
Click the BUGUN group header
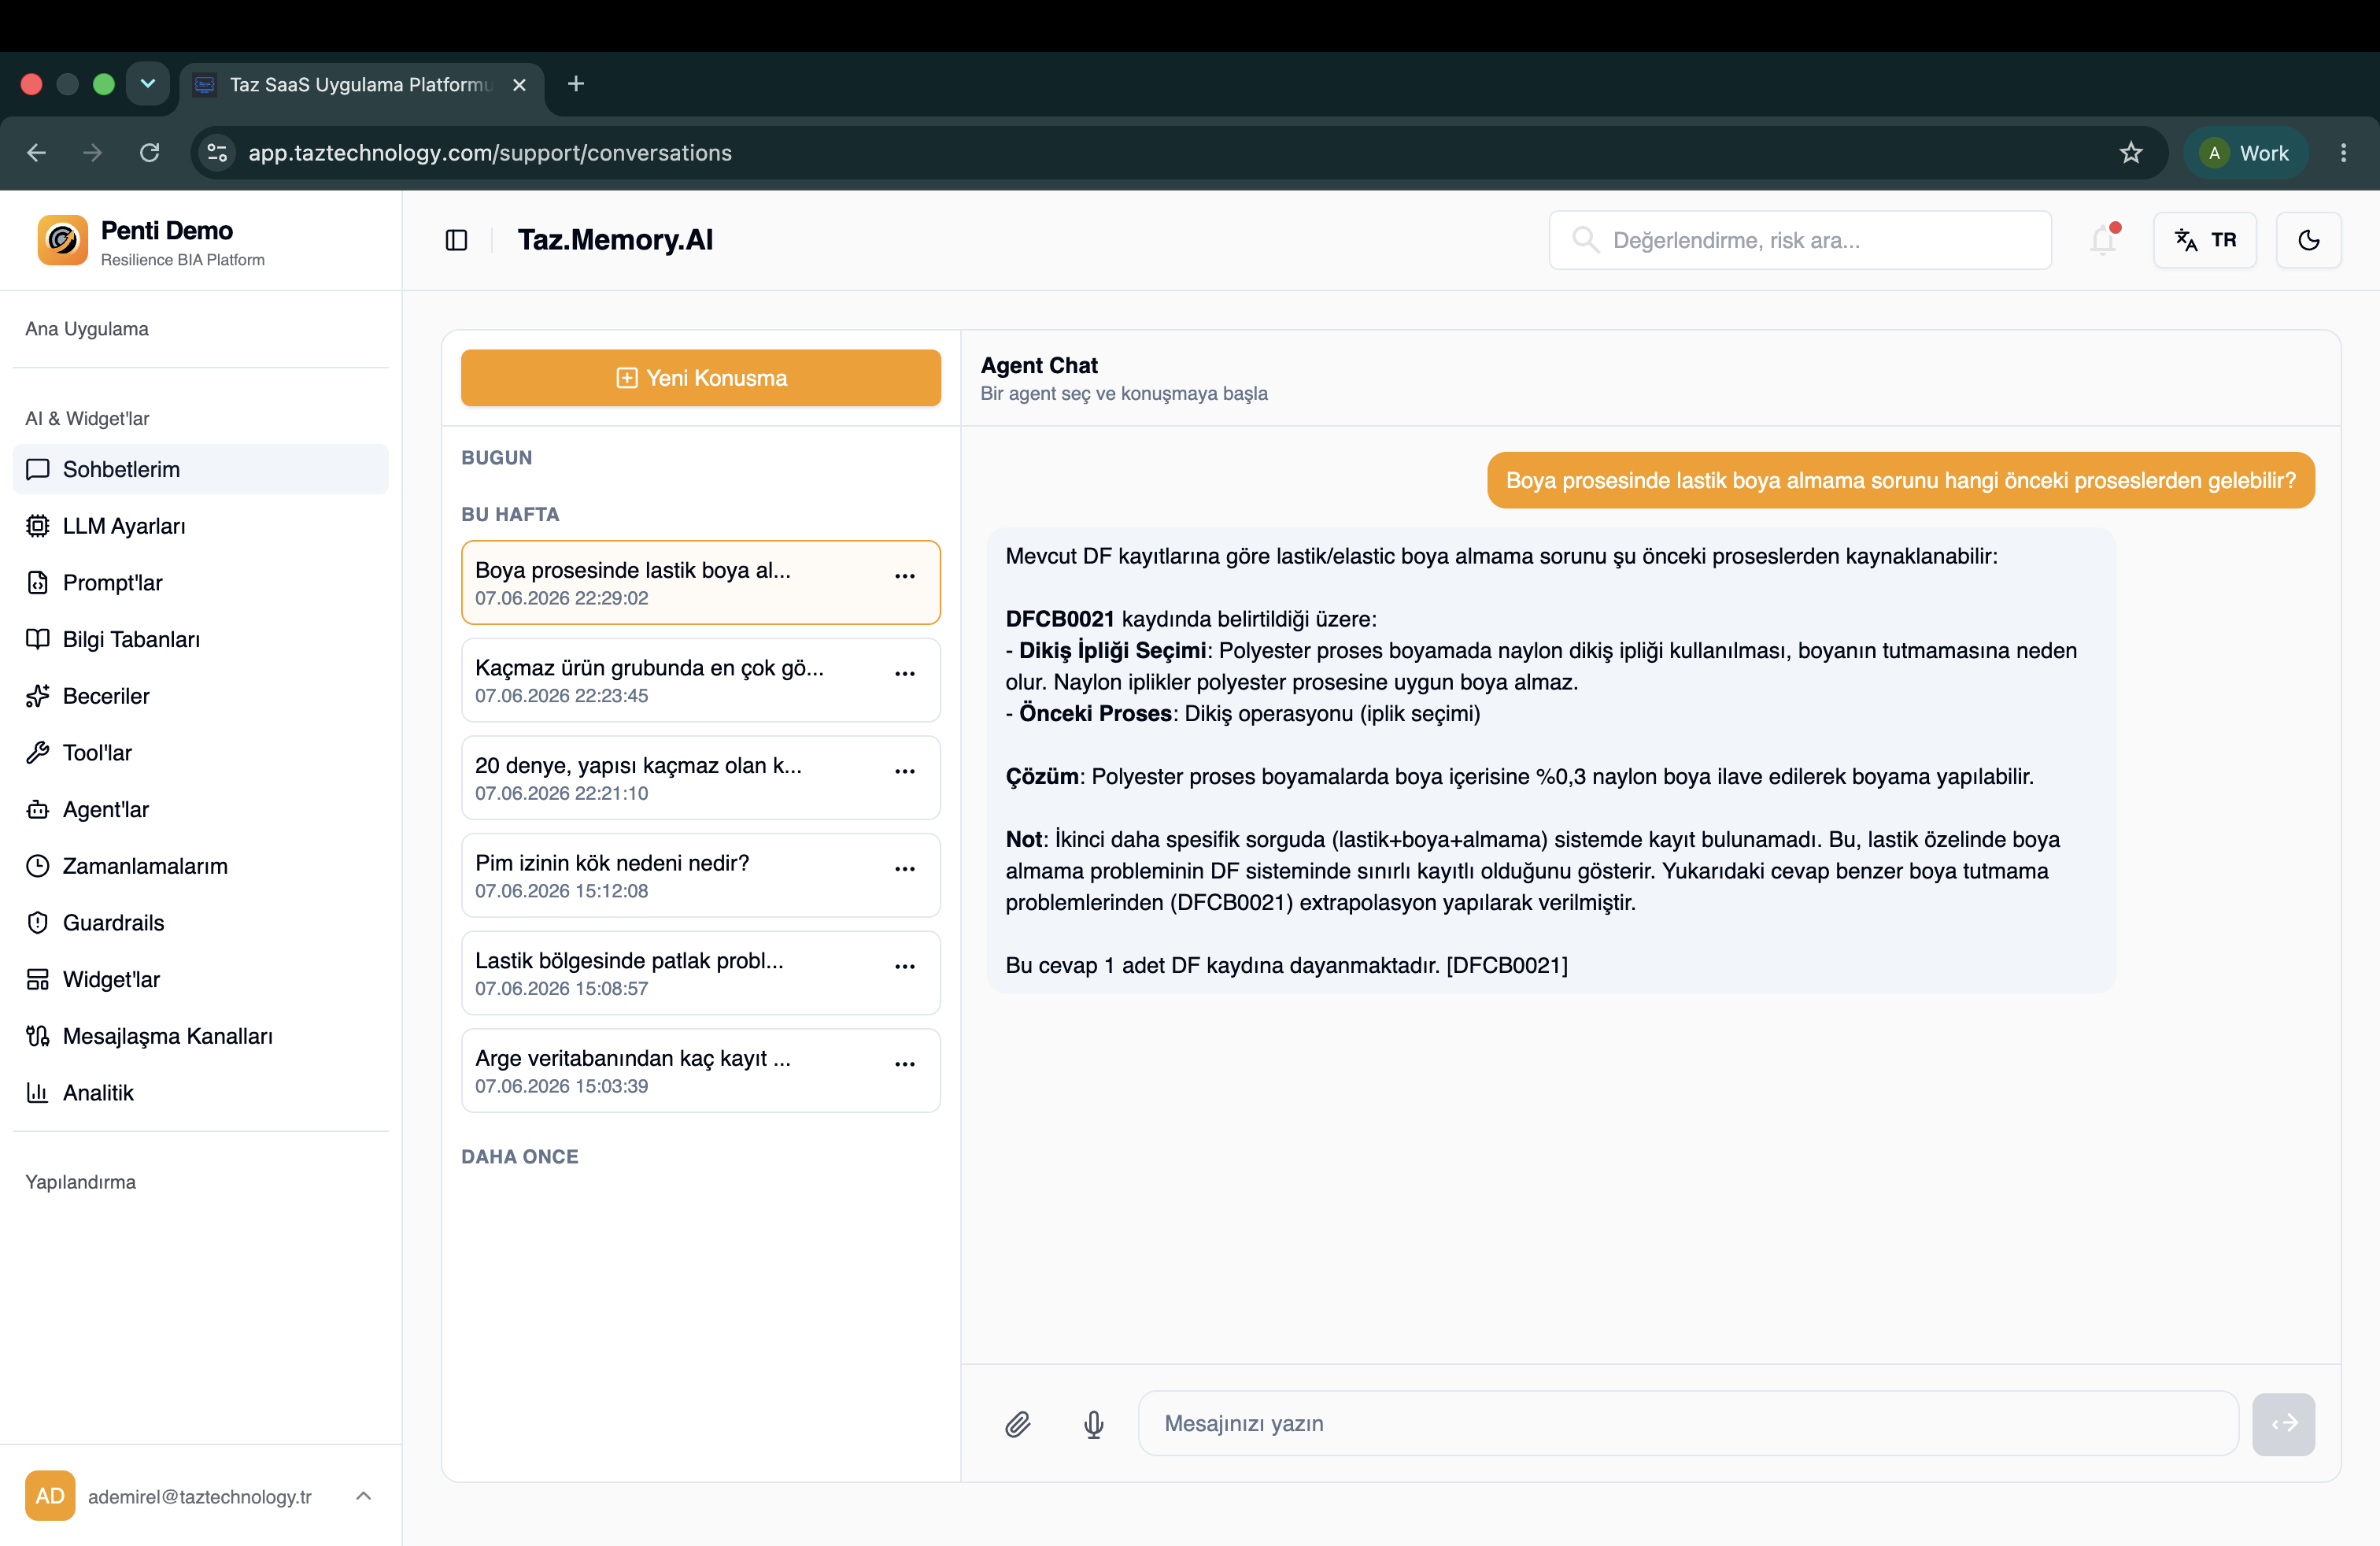tap(497, 458)
